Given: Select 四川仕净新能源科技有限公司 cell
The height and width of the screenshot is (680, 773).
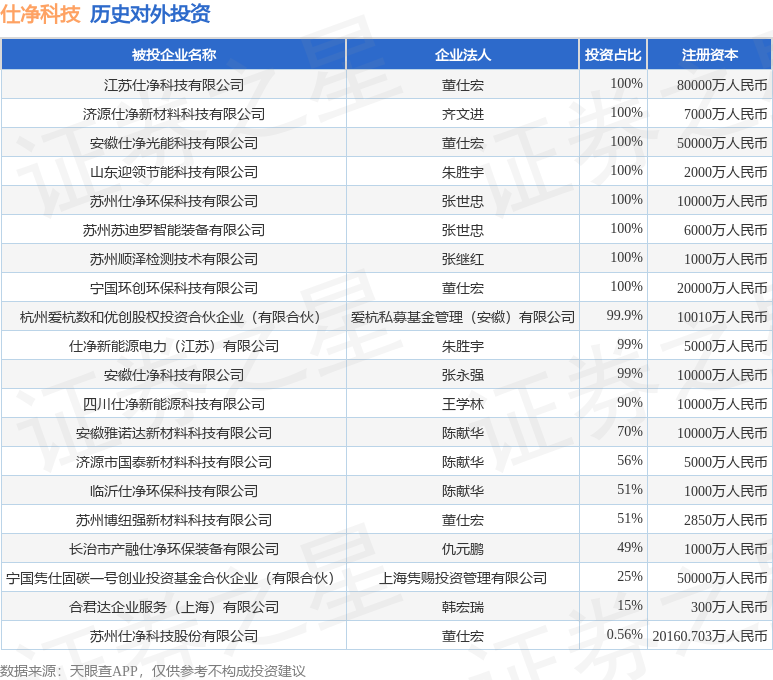Looking at the screenshot, I should pos(174,404).
